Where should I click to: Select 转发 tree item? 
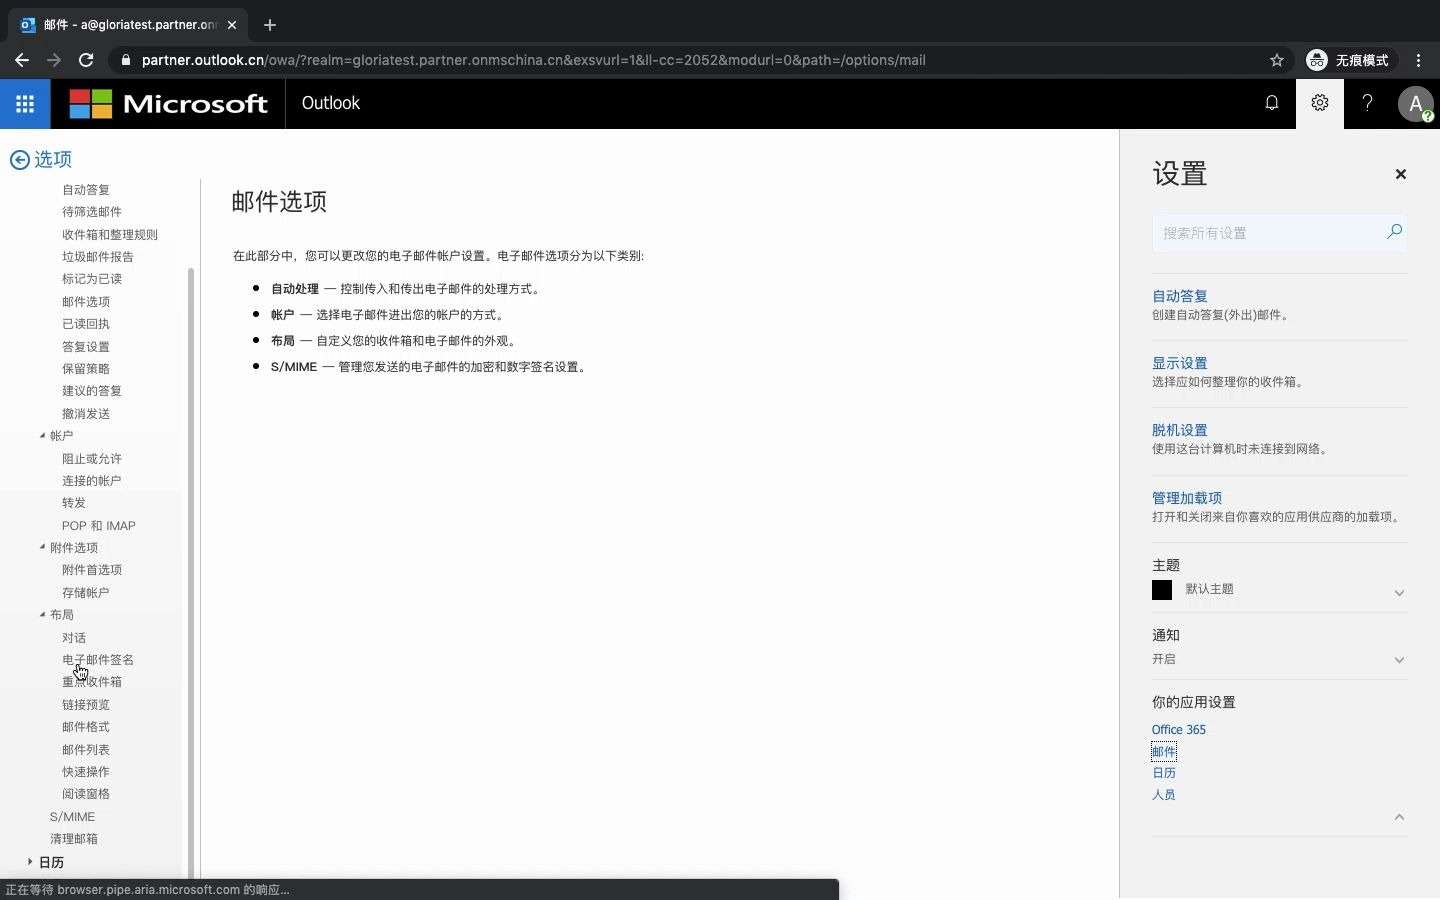pyautogui.click(x=74, y=503)
